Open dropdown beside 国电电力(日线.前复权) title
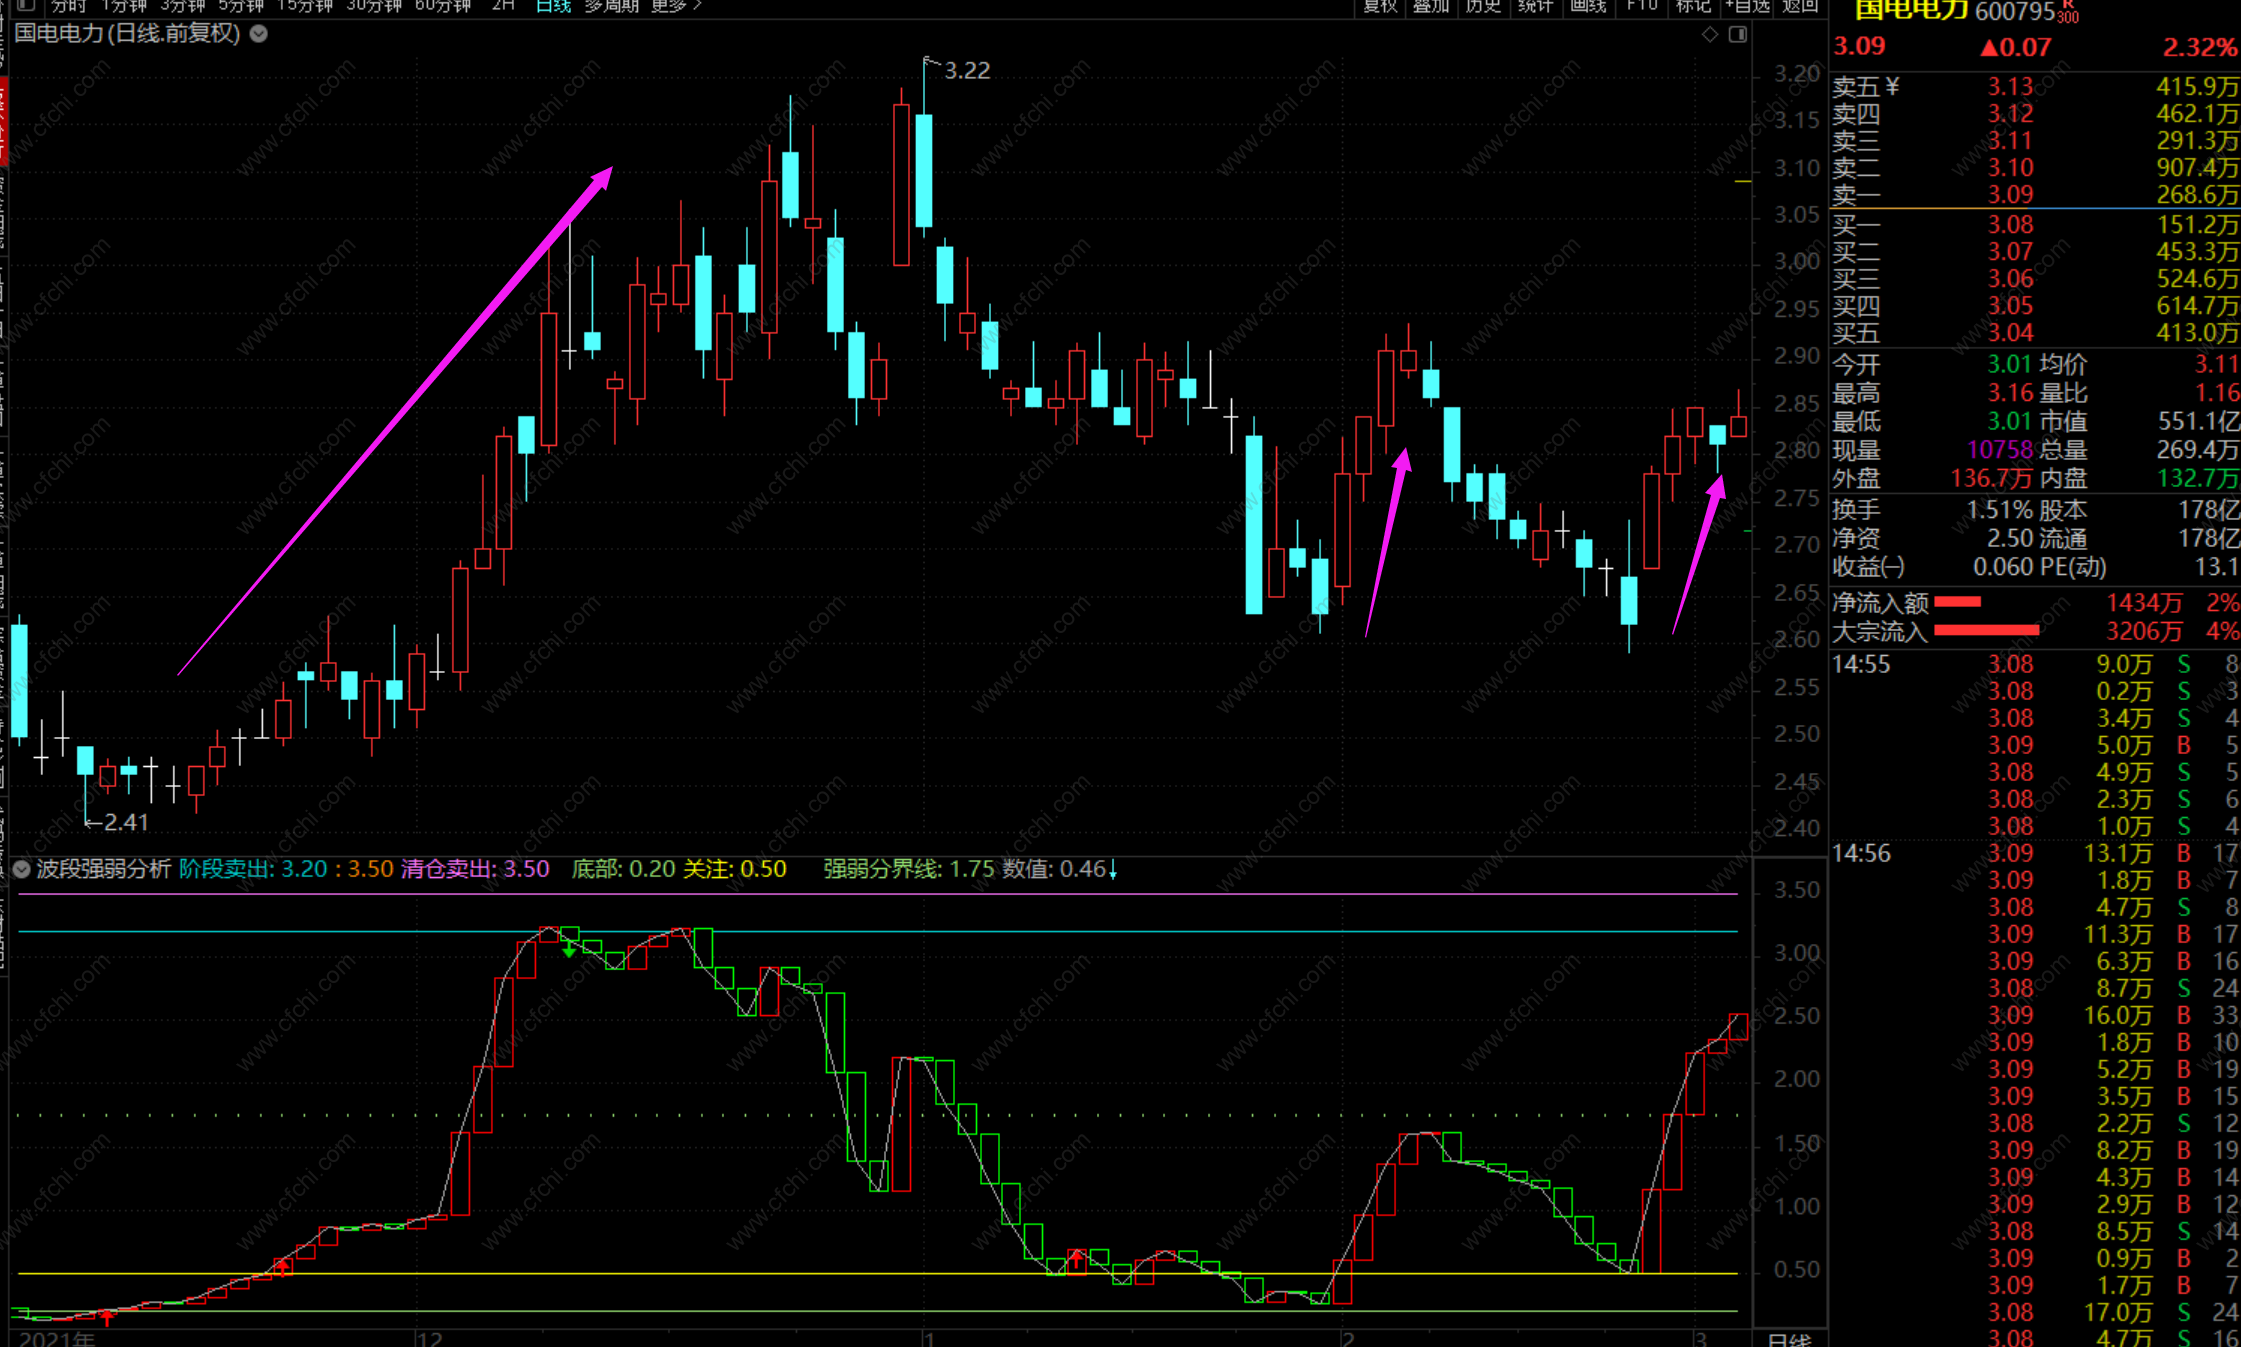2241x1347 pixels. pyautogui.click(x=259, y=34)
